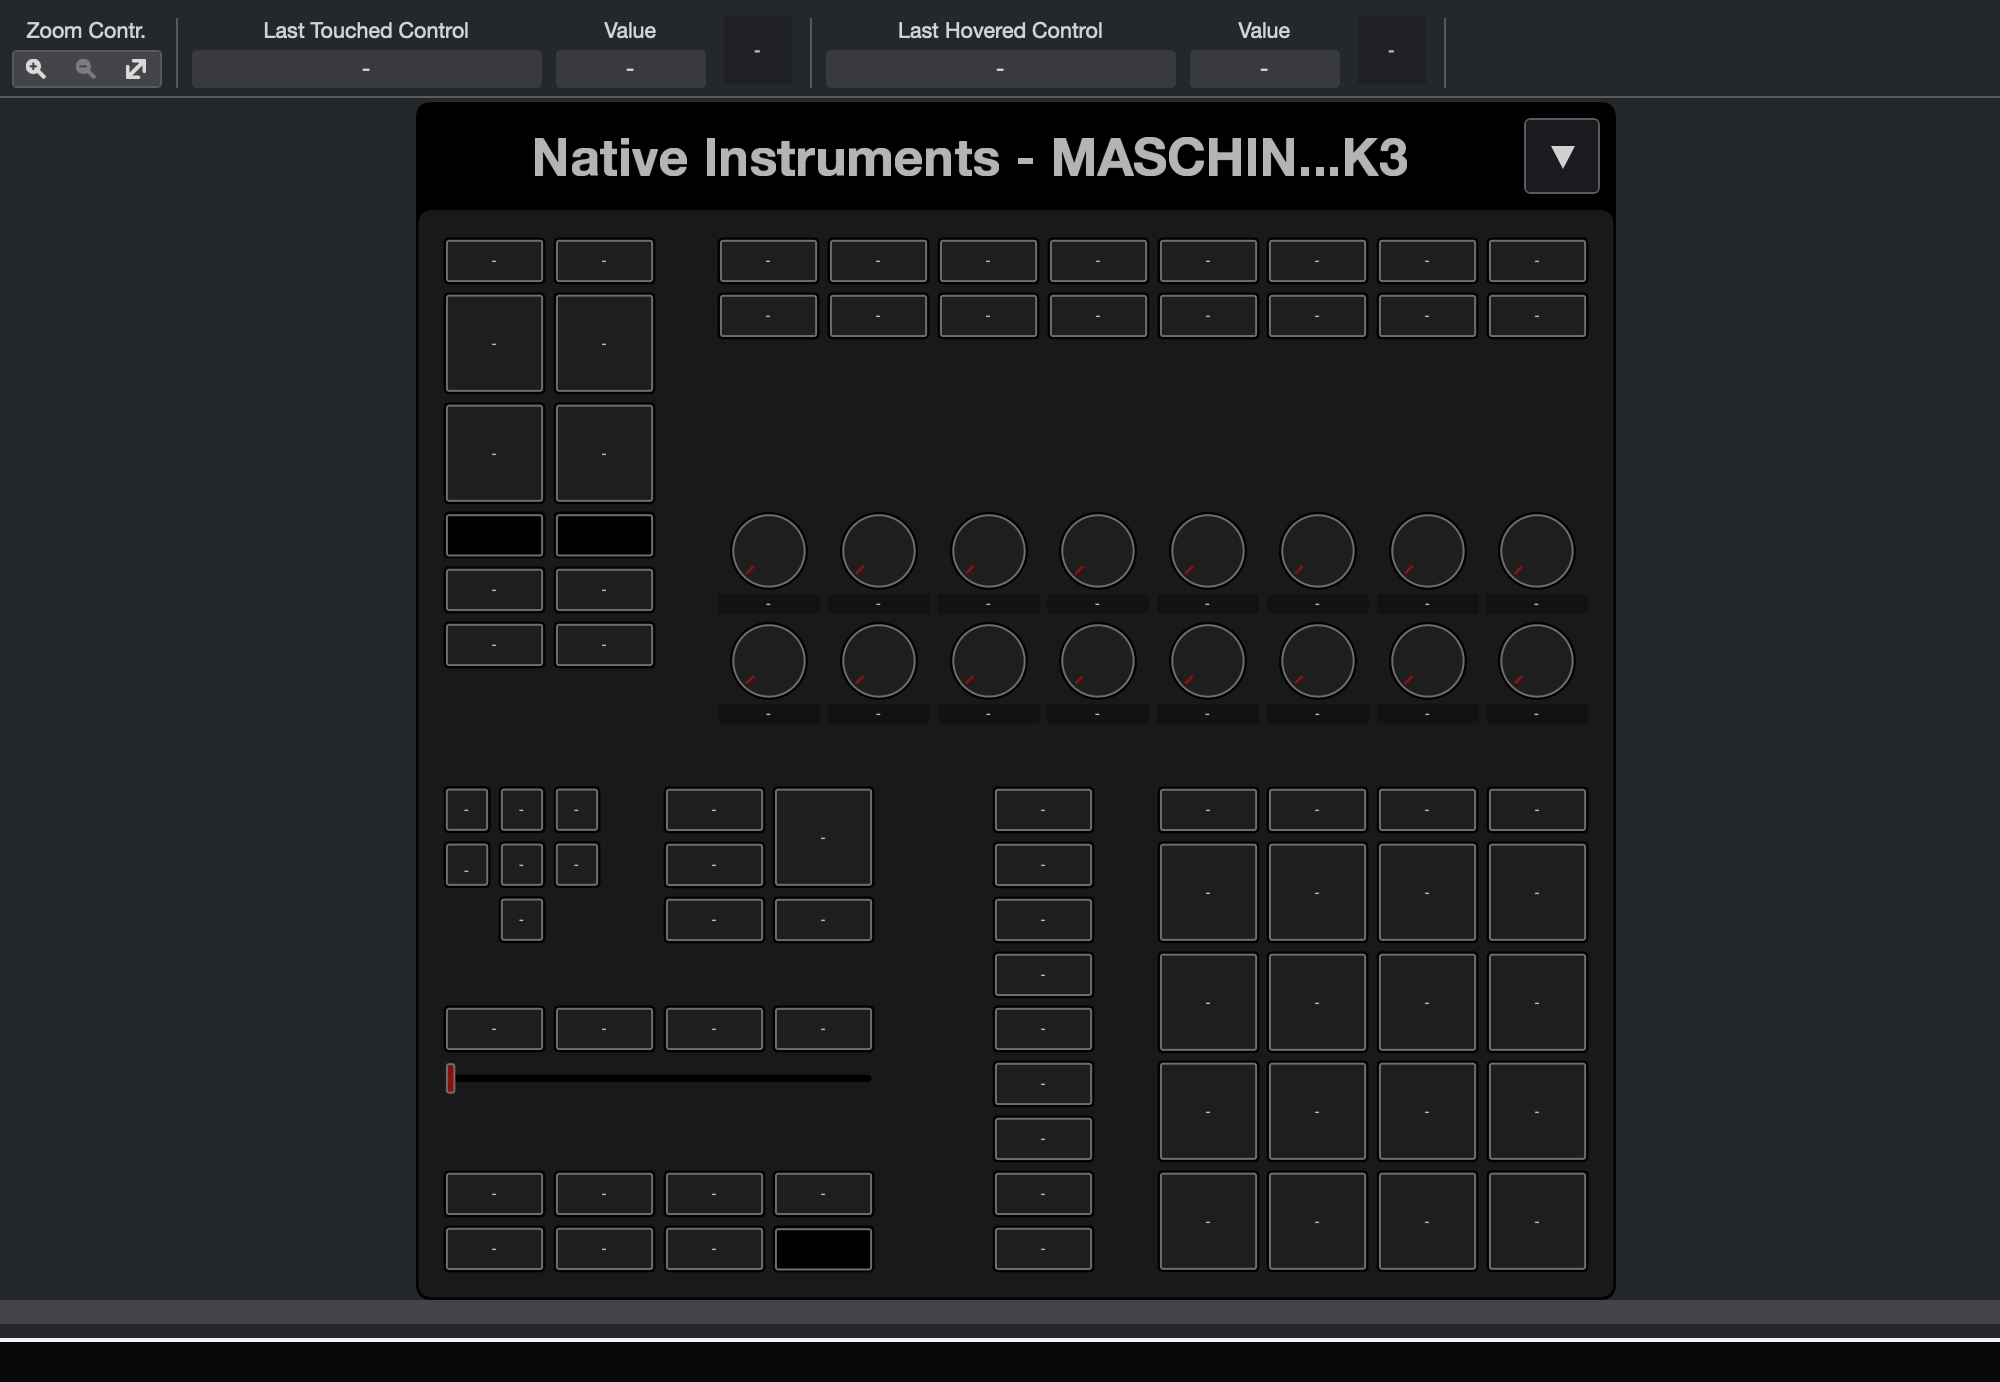Click the first knob in the upper knob row

point(768,551)
